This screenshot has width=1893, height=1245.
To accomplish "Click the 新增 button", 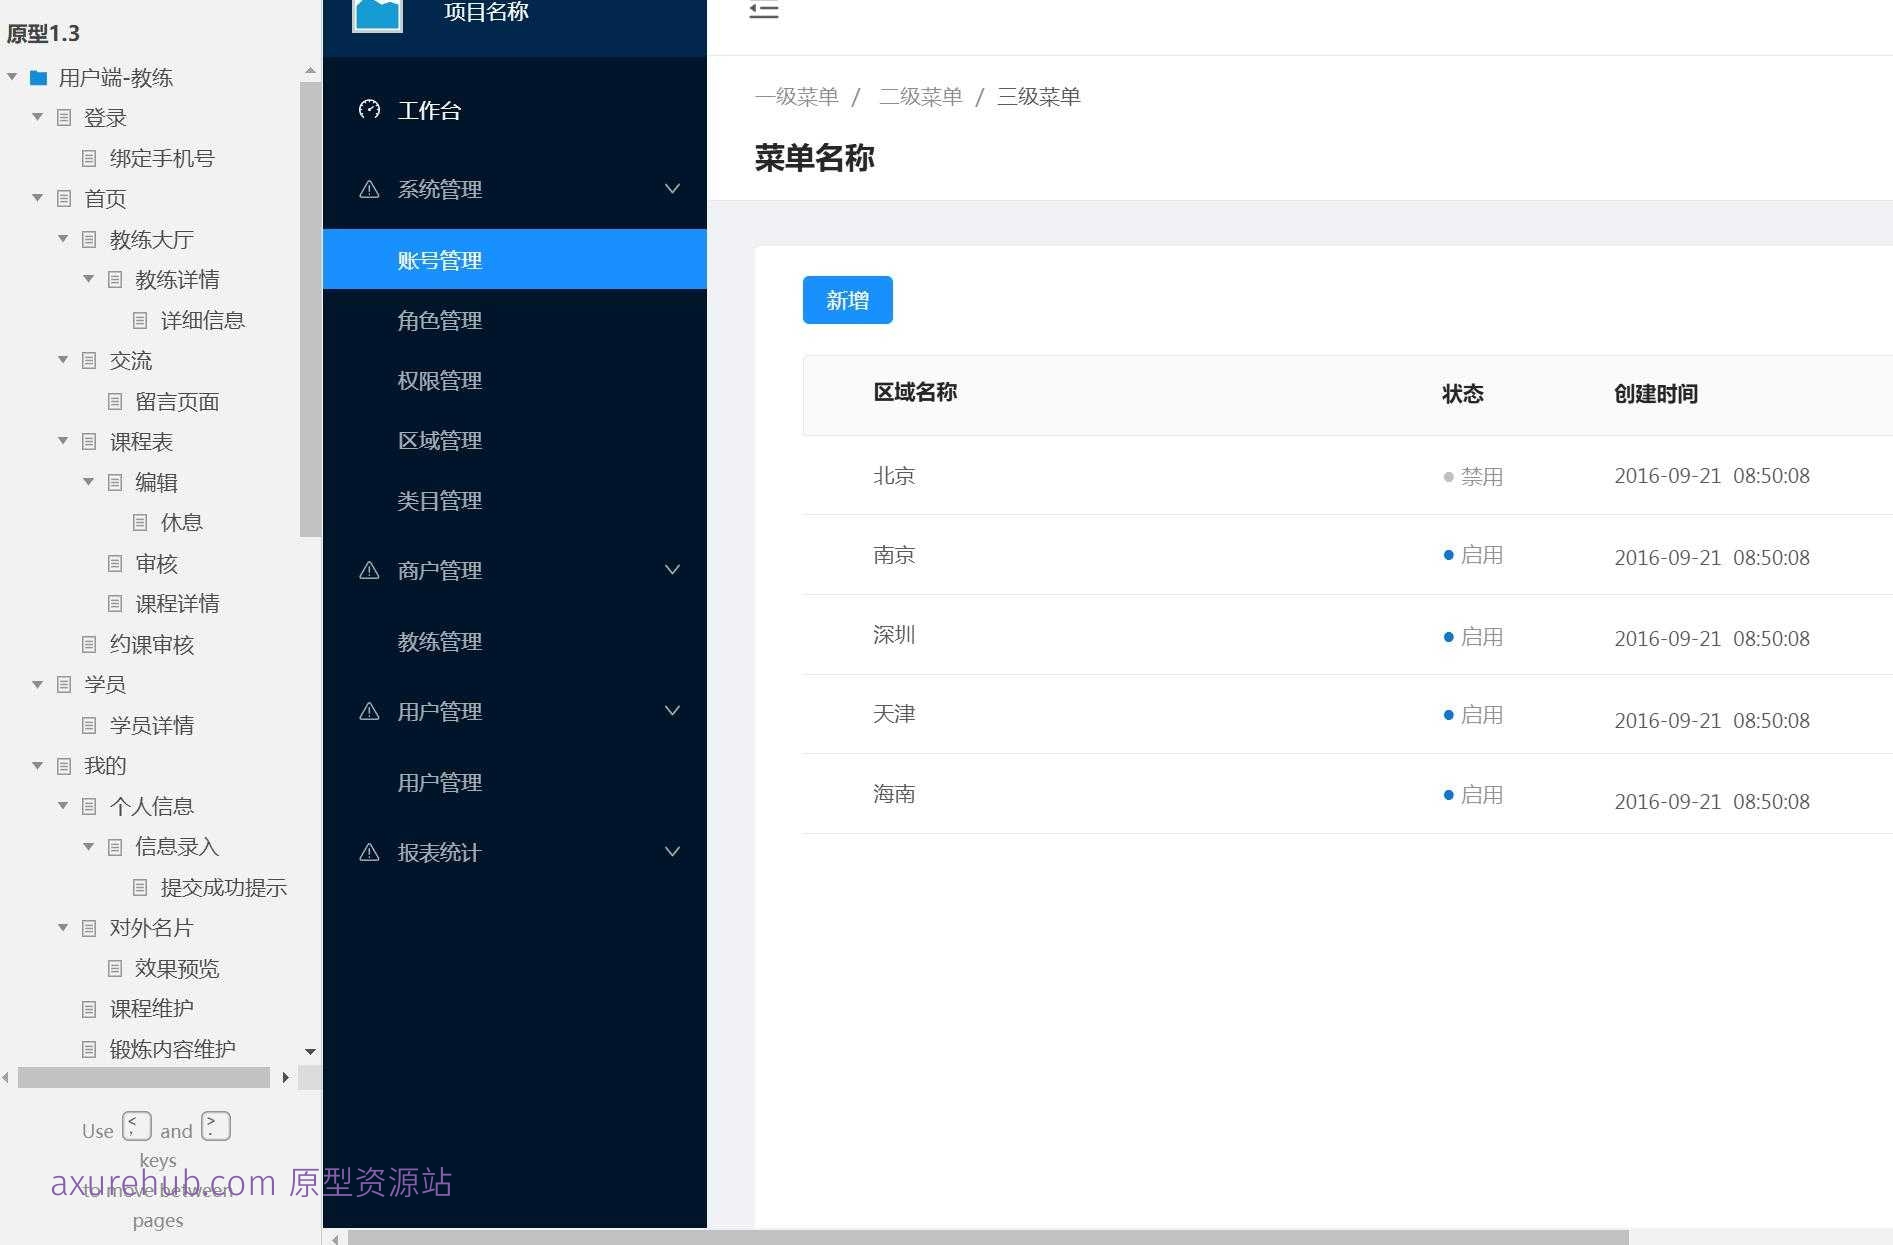I will coord(847,300).
